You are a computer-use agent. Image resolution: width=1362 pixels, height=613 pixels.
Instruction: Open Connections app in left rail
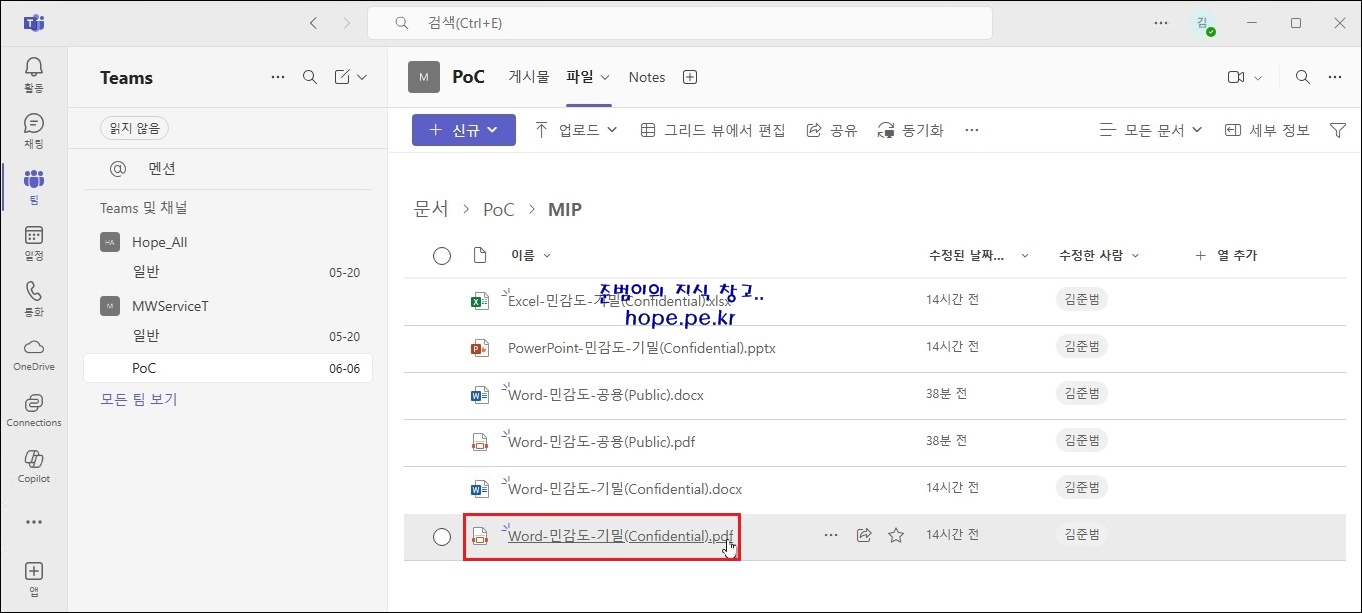click(x=34, y=410)
